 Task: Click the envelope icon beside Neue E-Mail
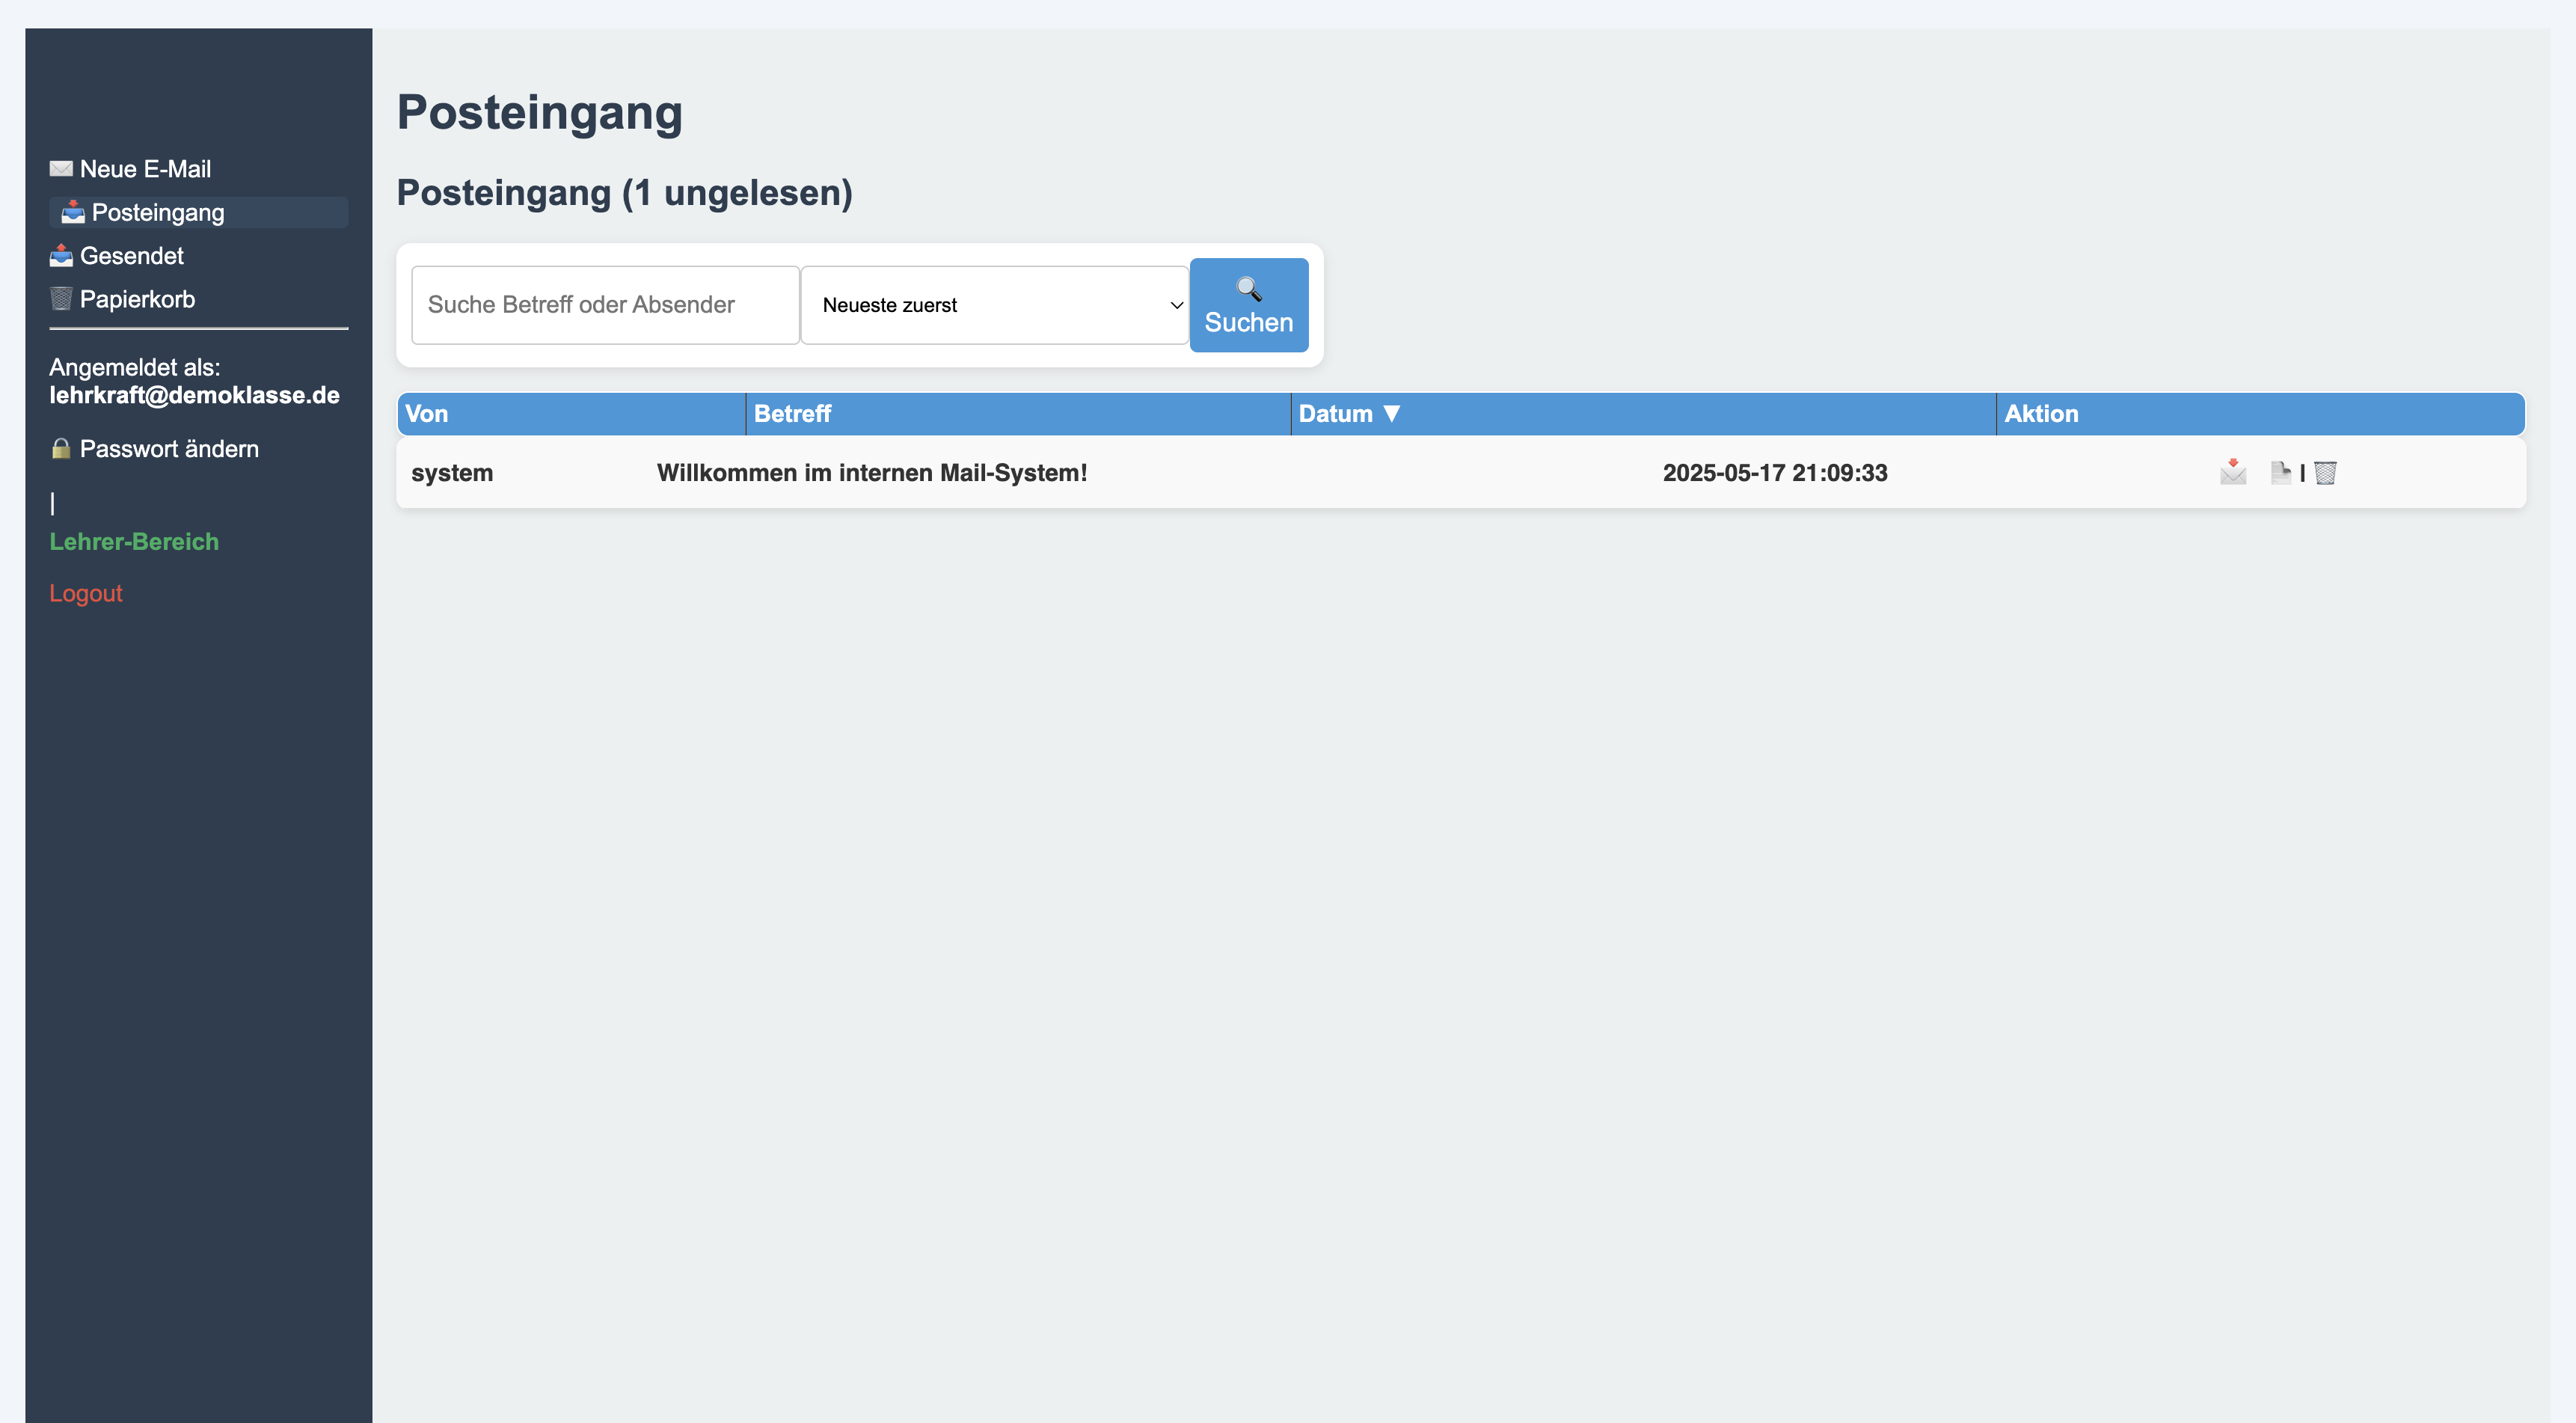pos(61,169)
